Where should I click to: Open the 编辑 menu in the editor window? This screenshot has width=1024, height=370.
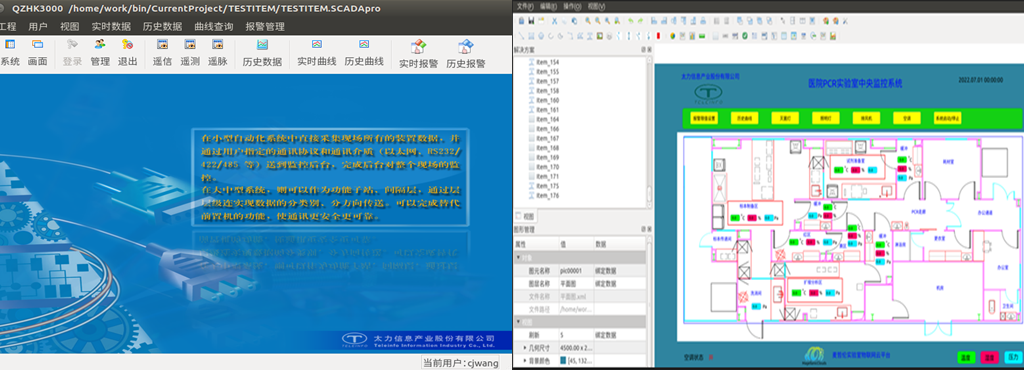point(548,6)
